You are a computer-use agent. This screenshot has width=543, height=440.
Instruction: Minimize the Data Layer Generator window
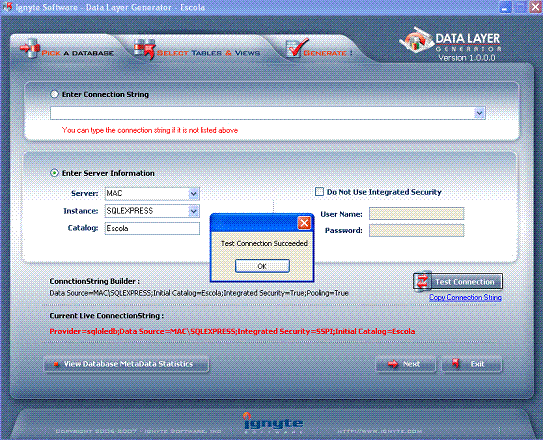pos(505,7)
